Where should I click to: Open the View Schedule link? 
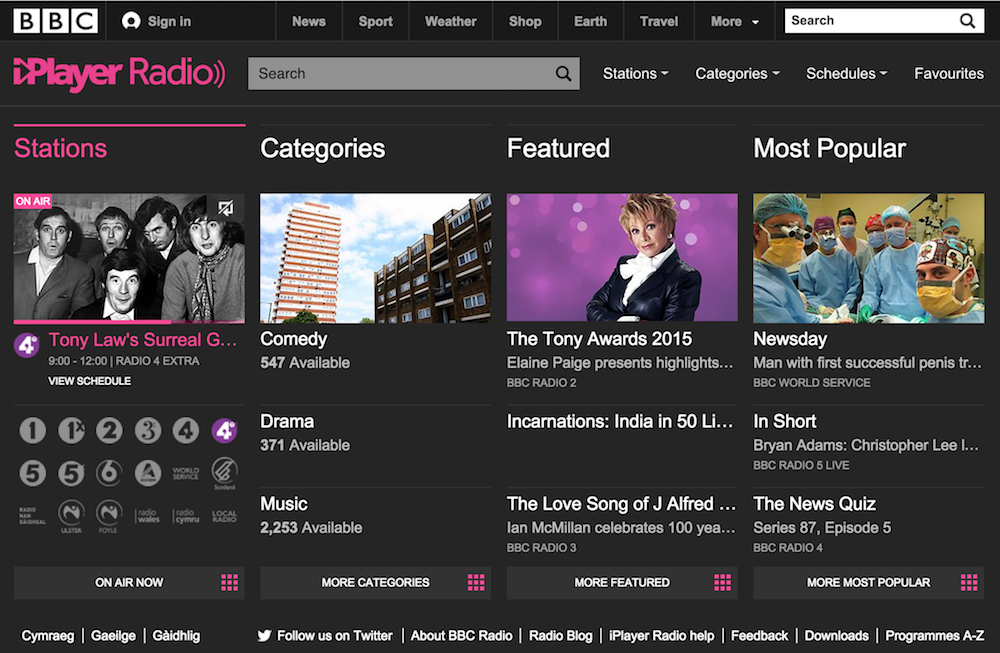coord(90,381)
